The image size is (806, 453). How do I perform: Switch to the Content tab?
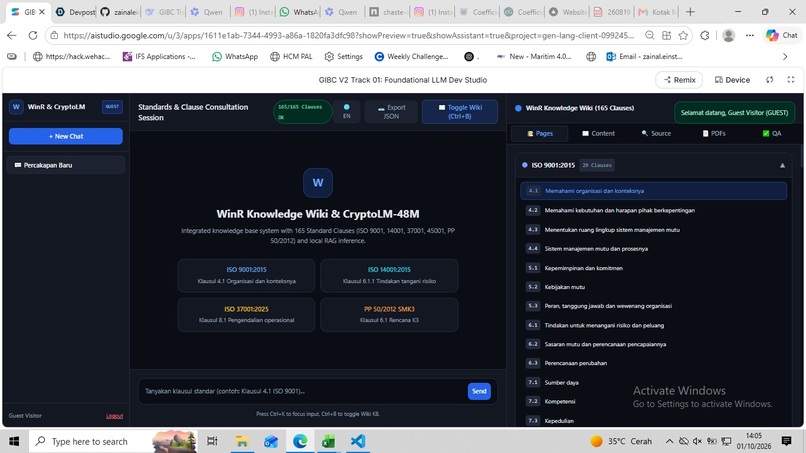pyautogui.click(x=598, y=133)
